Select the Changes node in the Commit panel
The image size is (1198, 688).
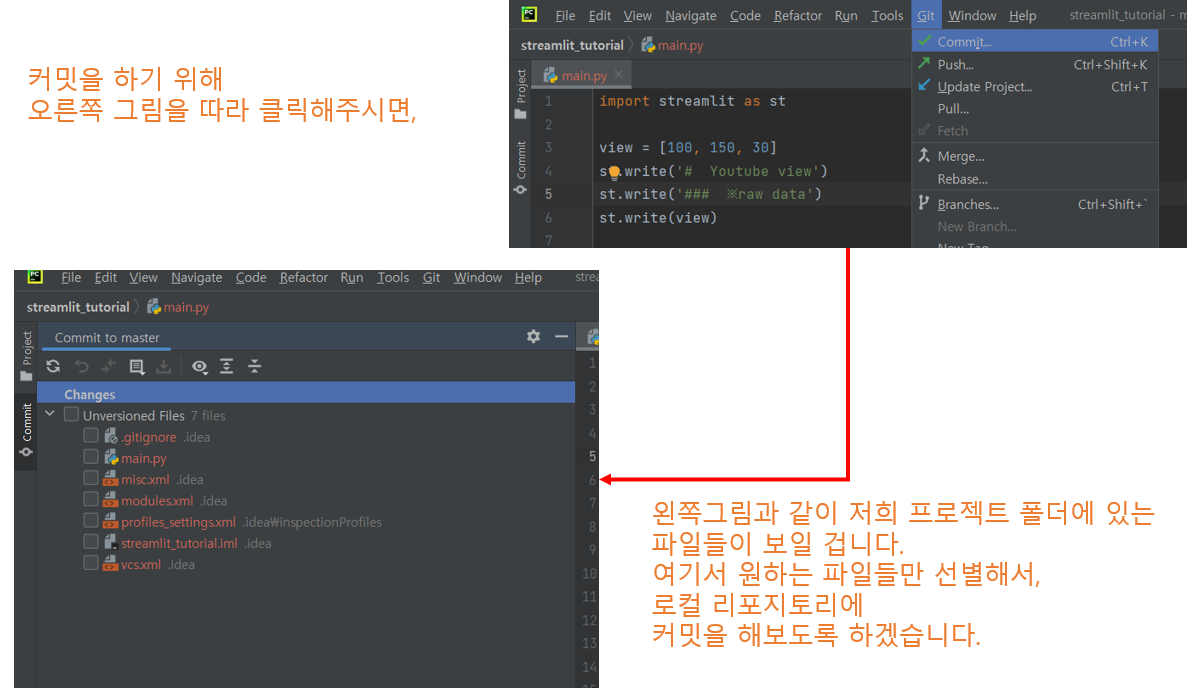click(306, 394)
